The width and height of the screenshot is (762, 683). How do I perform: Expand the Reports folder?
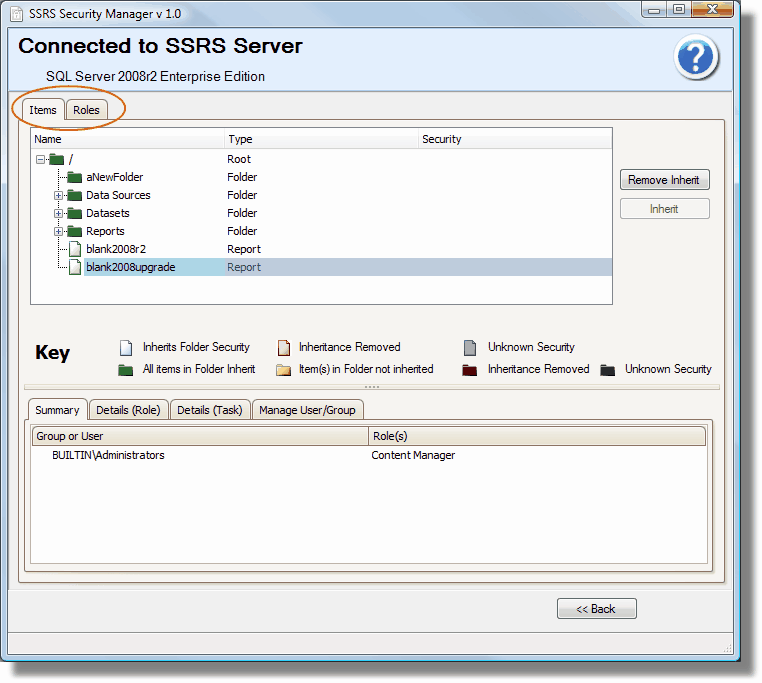[x=58, y=231]
